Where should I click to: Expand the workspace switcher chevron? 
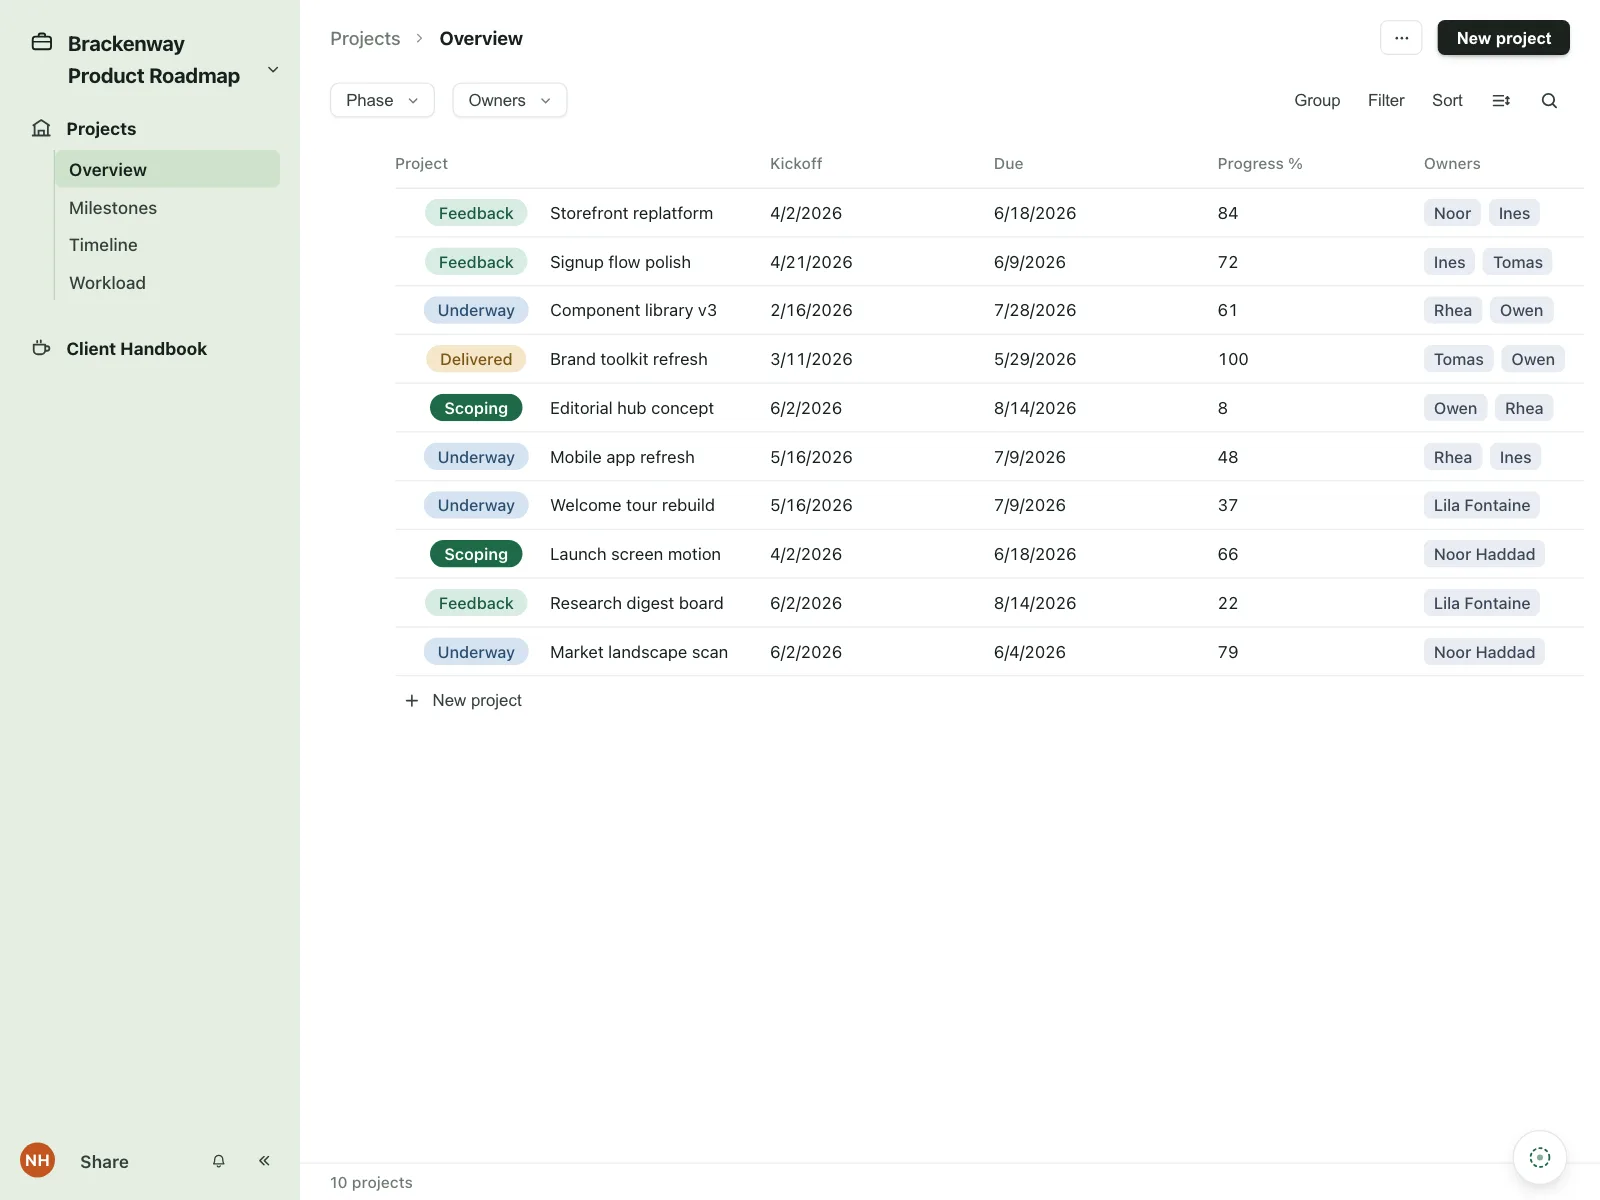[x=273, y=70]
